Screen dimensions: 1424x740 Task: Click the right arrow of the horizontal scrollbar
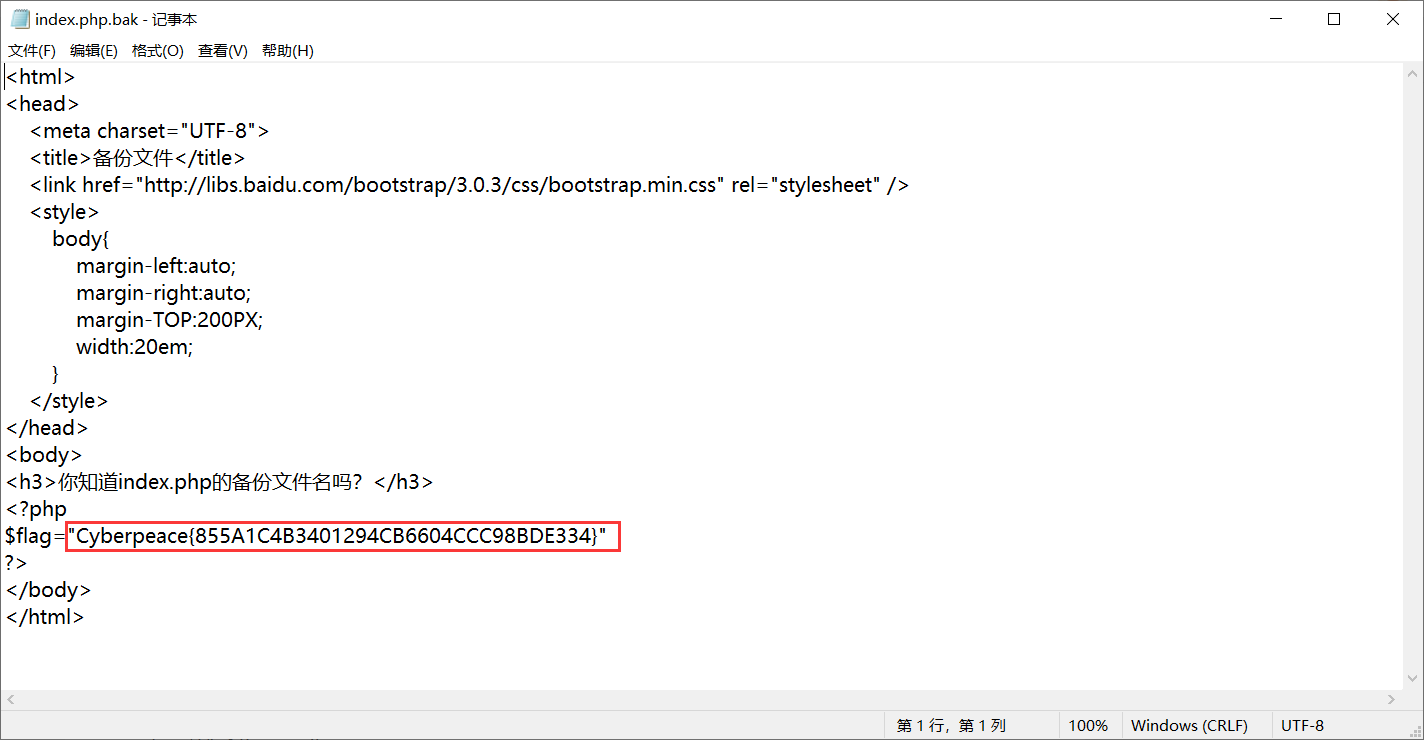pyautogui.click(x=1392, y=700)
